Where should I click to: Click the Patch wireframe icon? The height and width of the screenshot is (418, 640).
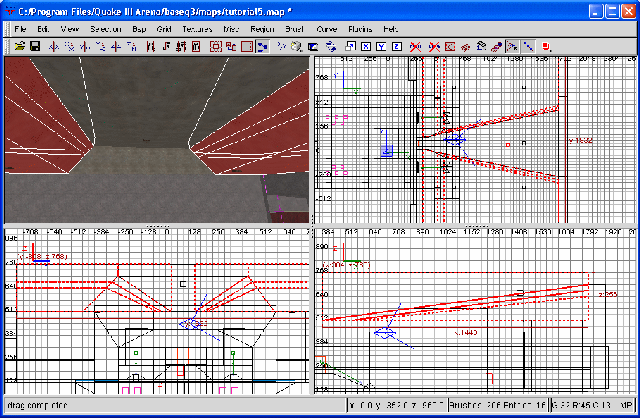click(465, 47)
